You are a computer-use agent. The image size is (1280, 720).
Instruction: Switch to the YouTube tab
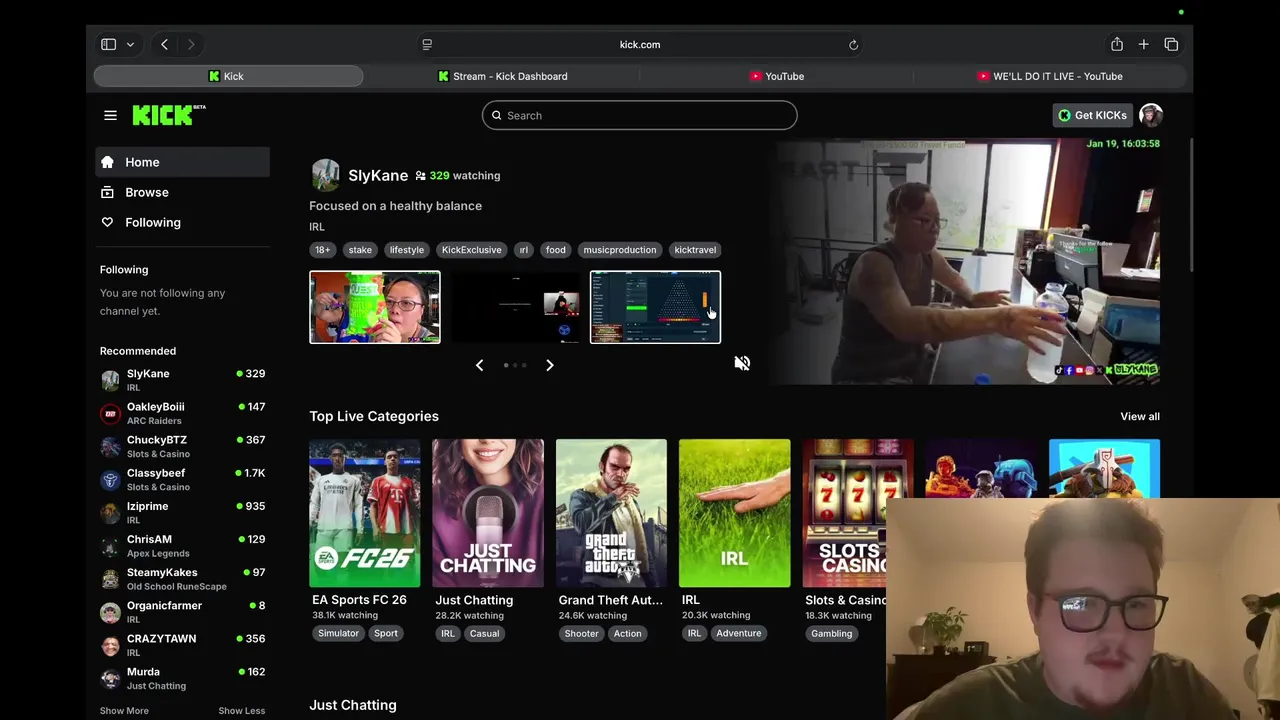tap(777, 76)
